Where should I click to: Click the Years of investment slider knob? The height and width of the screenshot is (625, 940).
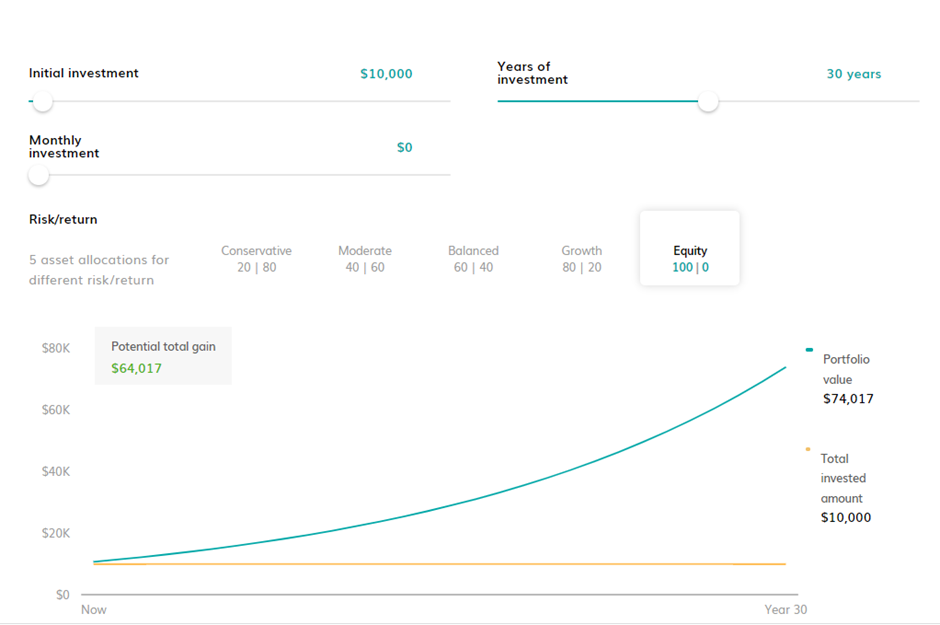point(708,101)
